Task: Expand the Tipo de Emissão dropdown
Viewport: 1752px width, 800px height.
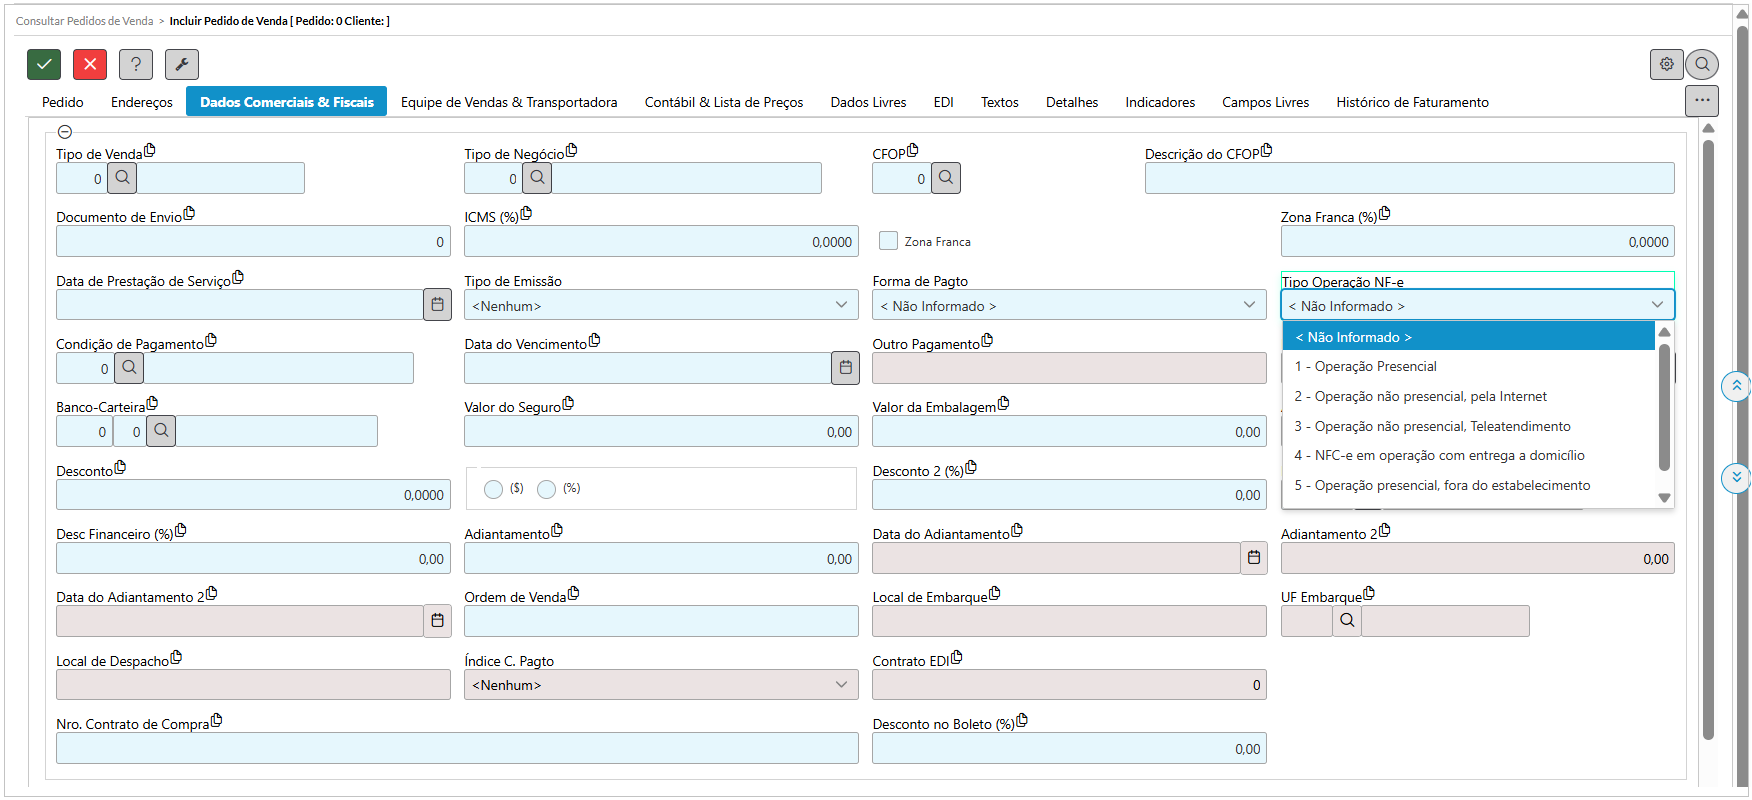Action: pyautogui.click(x=660, y=305)
